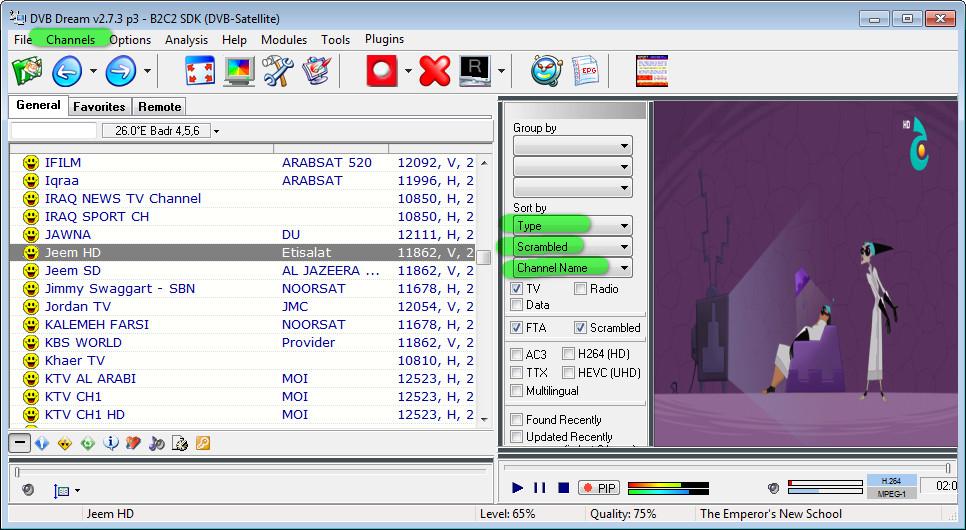Click the document with clock icon
The height and width of the screenshot is (530, 966).
pos(179,443)
